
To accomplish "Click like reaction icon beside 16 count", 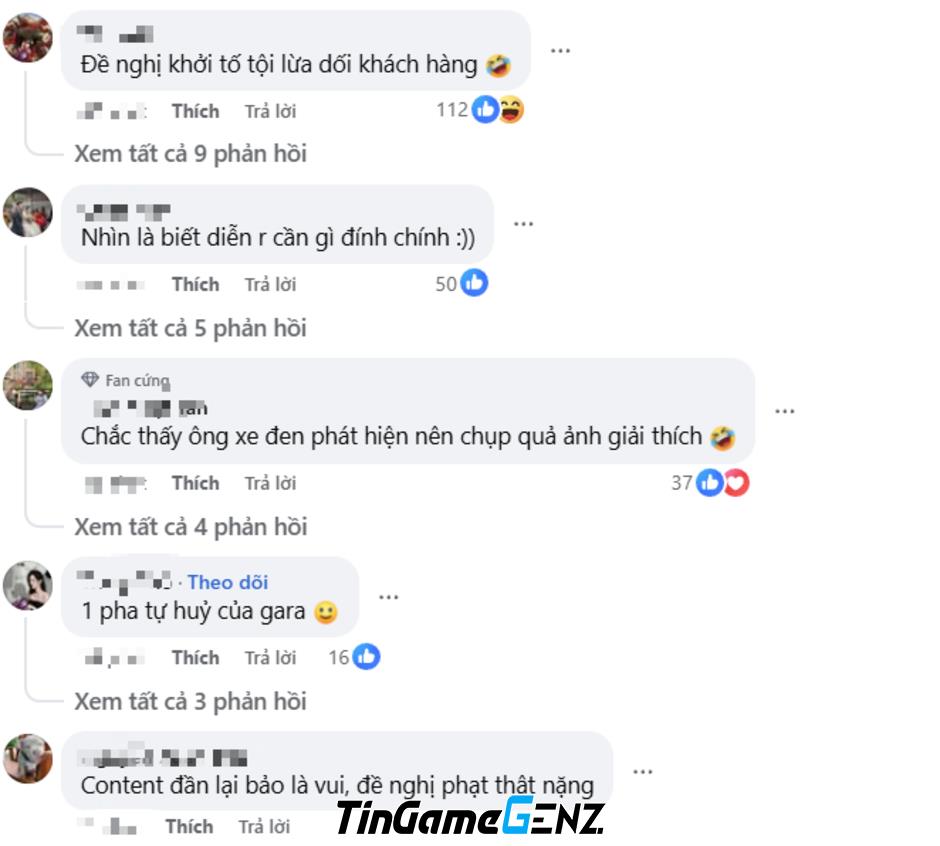I will (366, 657).
